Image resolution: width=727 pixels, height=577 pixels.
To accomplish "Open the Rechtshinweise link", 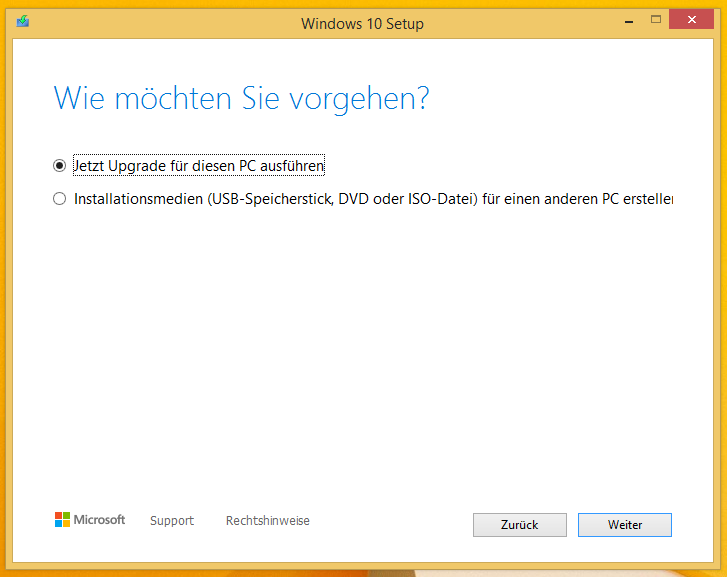I will 268,520.
